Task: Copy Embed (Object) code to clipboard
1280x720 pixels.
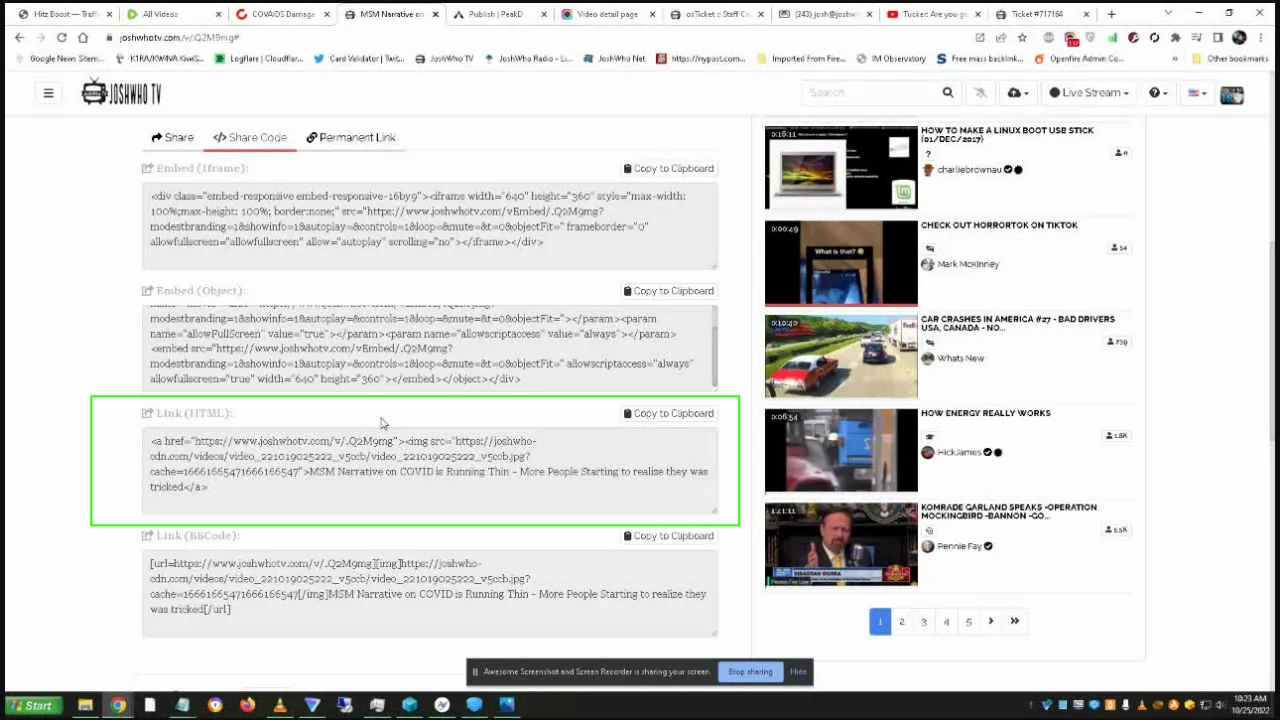Action: coord(669,291)
